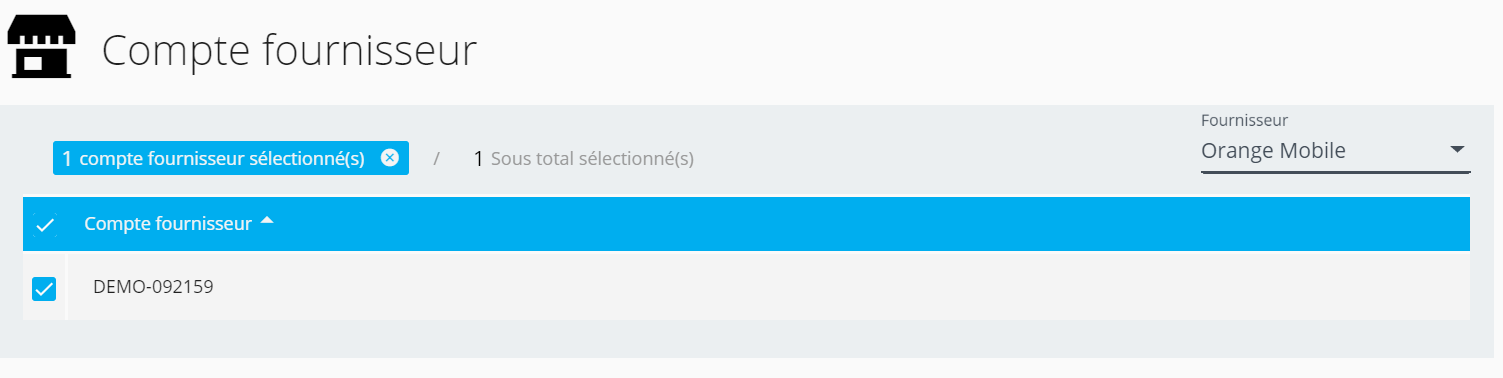Click the 'Sous total sélectionné(s)' label
Viewport: 1503px width, 378px height.
(592, 159)
